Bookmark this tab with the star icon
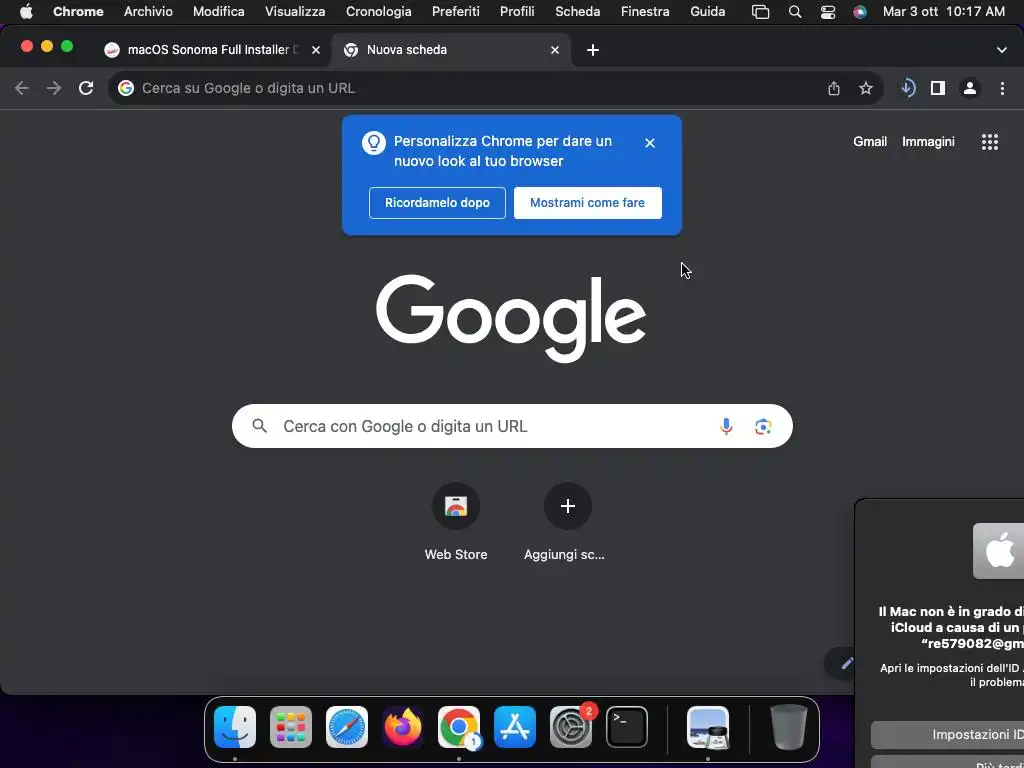The height and width of the screenshot is (768, 1024). pos(866,88)
